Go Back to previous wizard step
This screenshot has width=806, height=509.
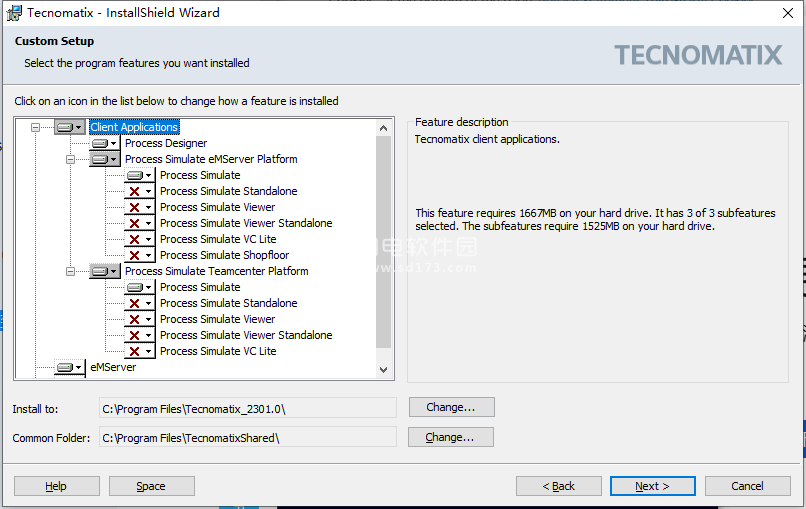559,486
